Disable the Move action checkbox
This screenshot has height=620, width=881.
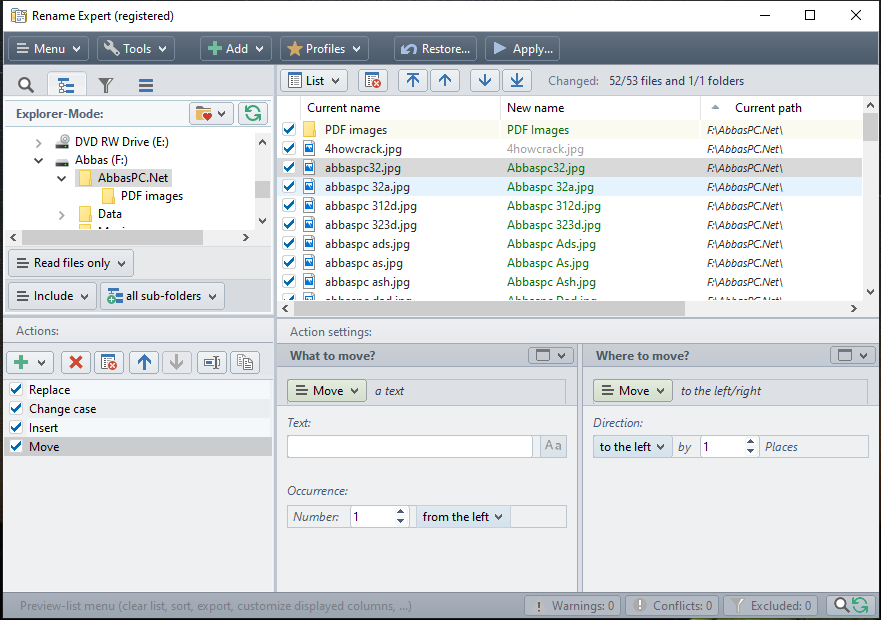coord(16,446)
